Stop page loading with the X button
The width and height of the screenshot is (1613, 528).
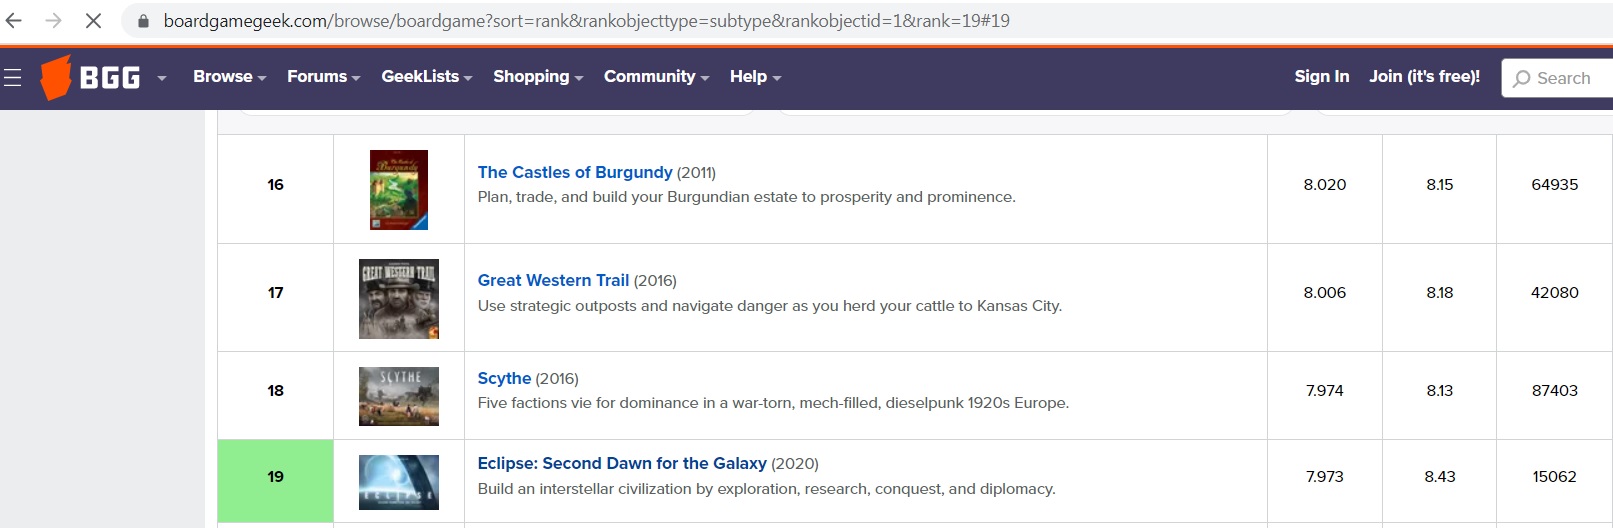click(x=93, y=20)
